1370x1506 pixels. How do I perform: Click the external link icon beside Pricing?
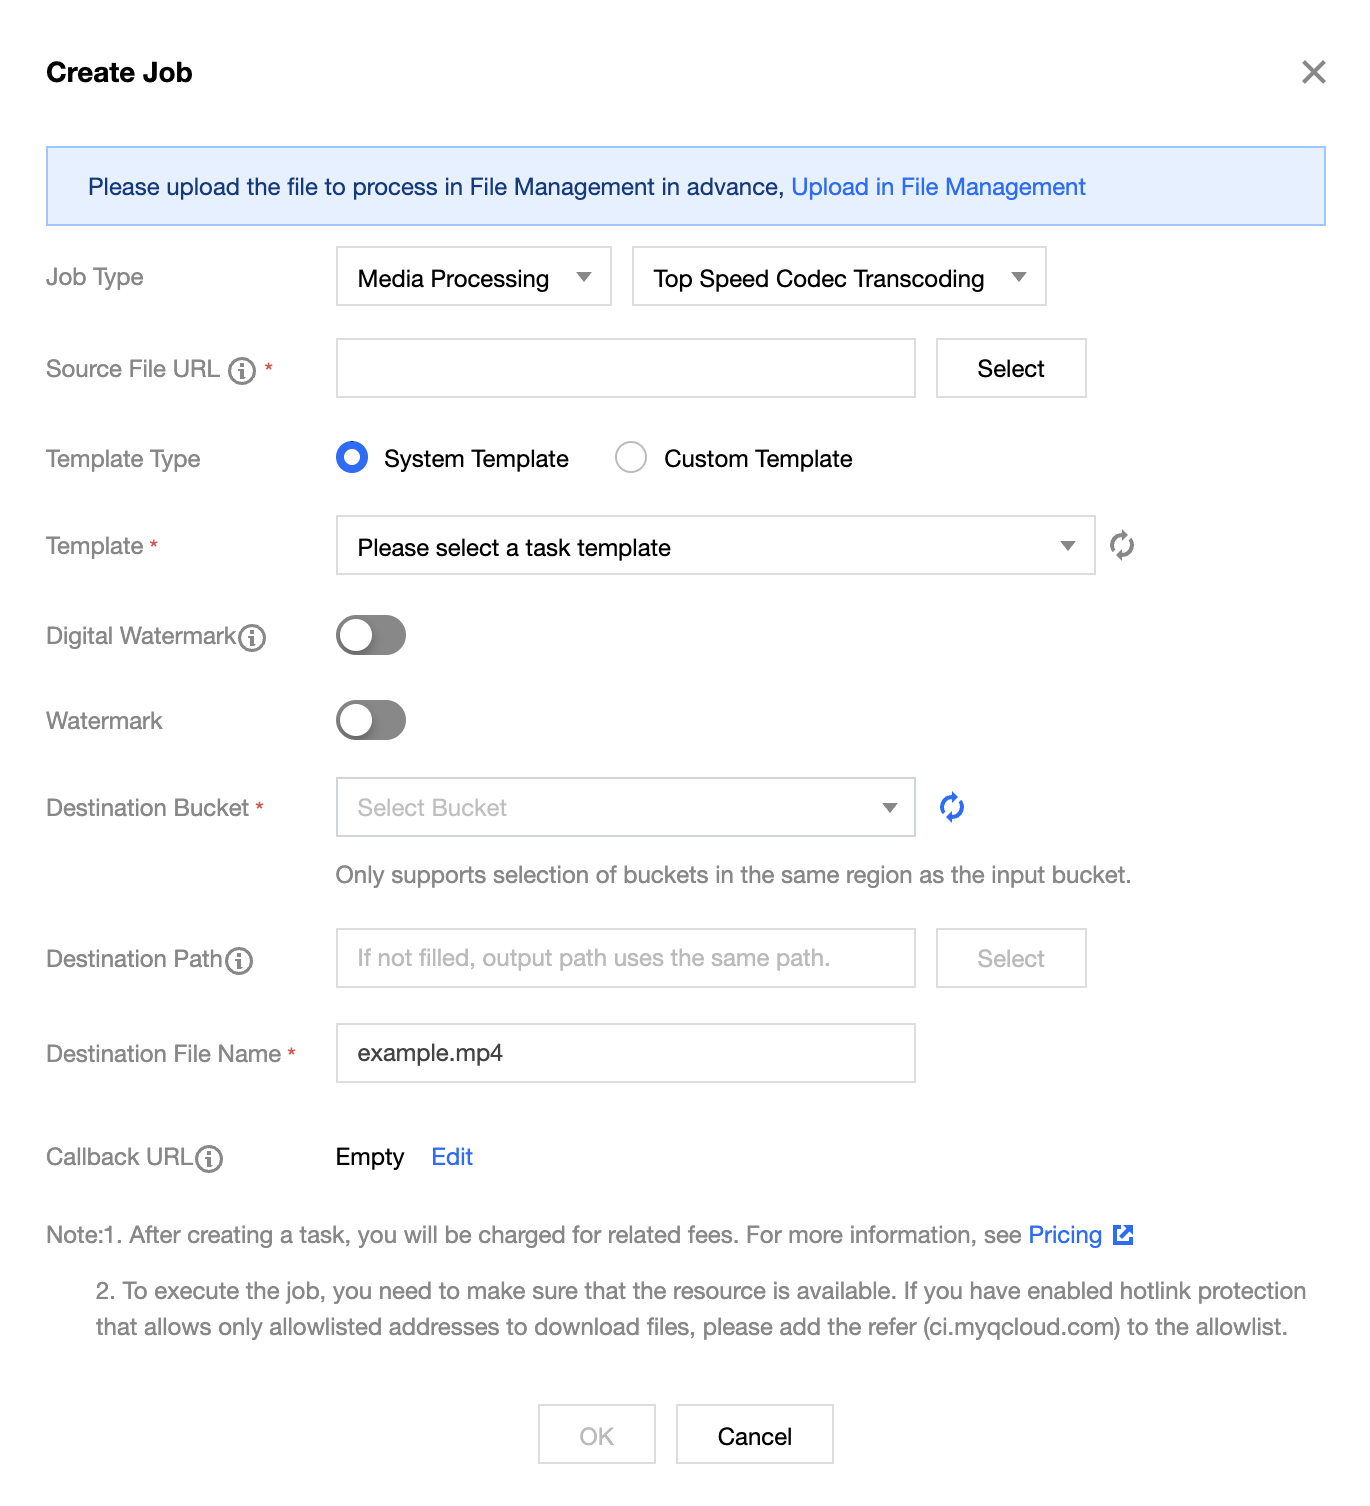click(1123, 1235)
